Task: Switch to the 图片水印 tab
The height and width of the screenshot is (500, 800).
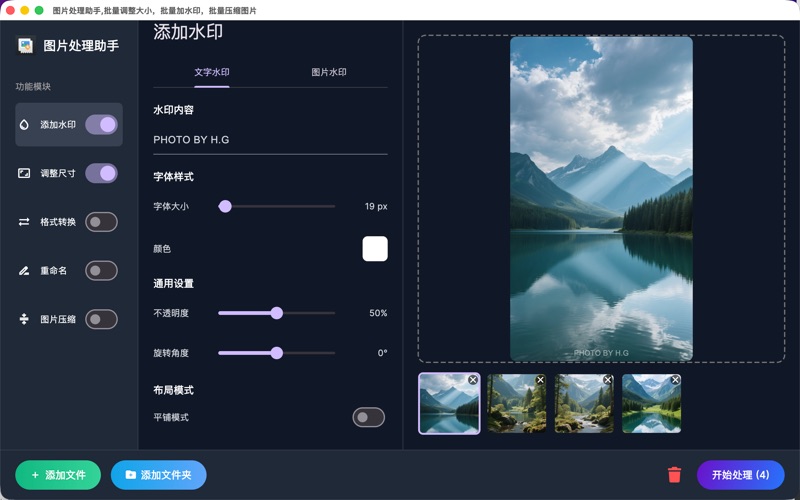Action: [x=329, y=72]
